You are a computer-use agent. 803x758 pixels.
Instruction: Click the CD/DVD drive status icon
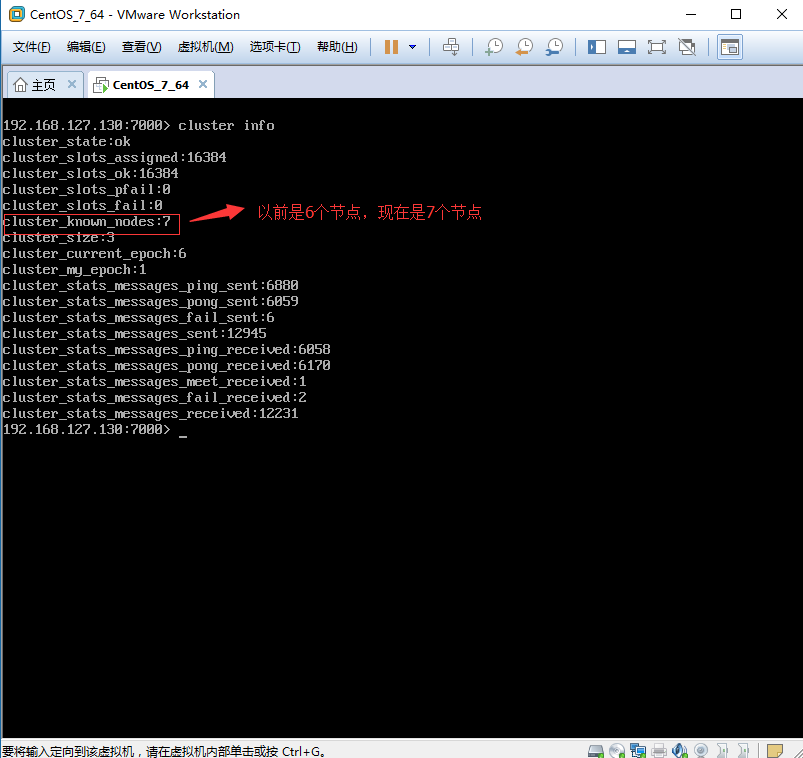coord(617,751)
